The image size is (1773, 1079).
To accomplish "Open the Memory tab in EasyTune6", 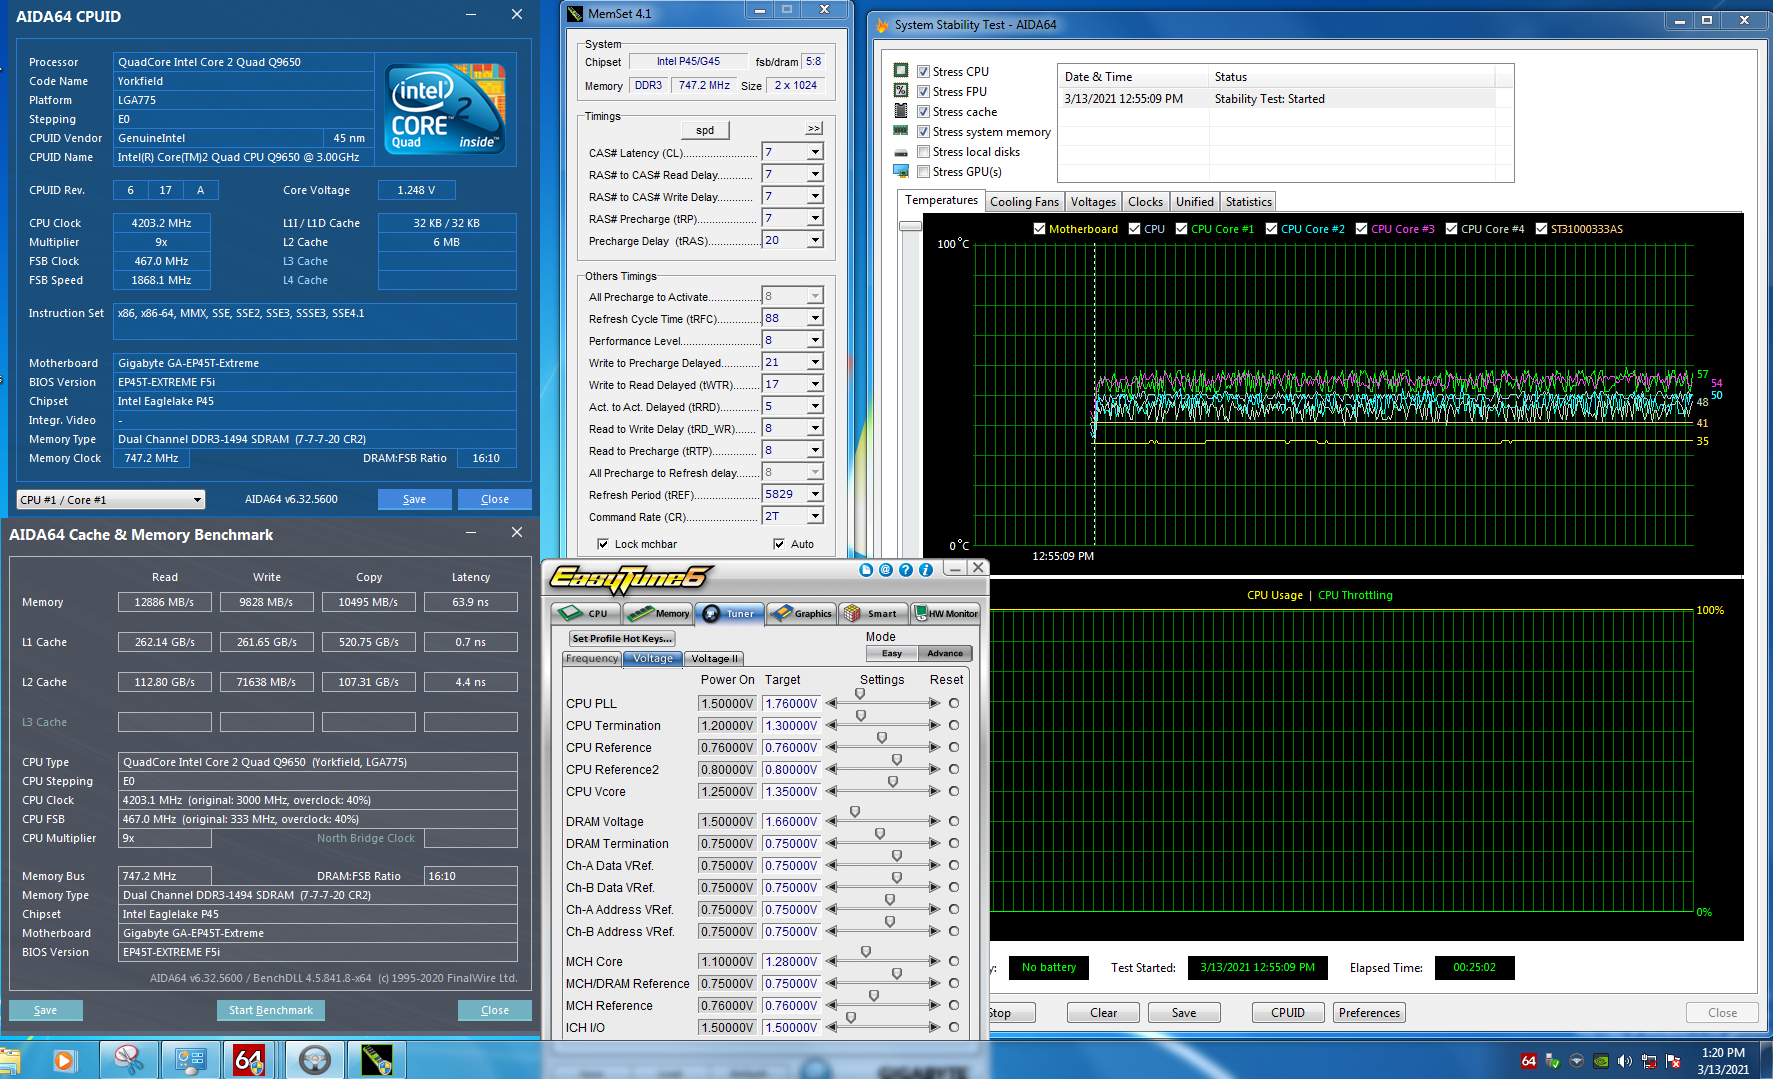I will point(658,614).
